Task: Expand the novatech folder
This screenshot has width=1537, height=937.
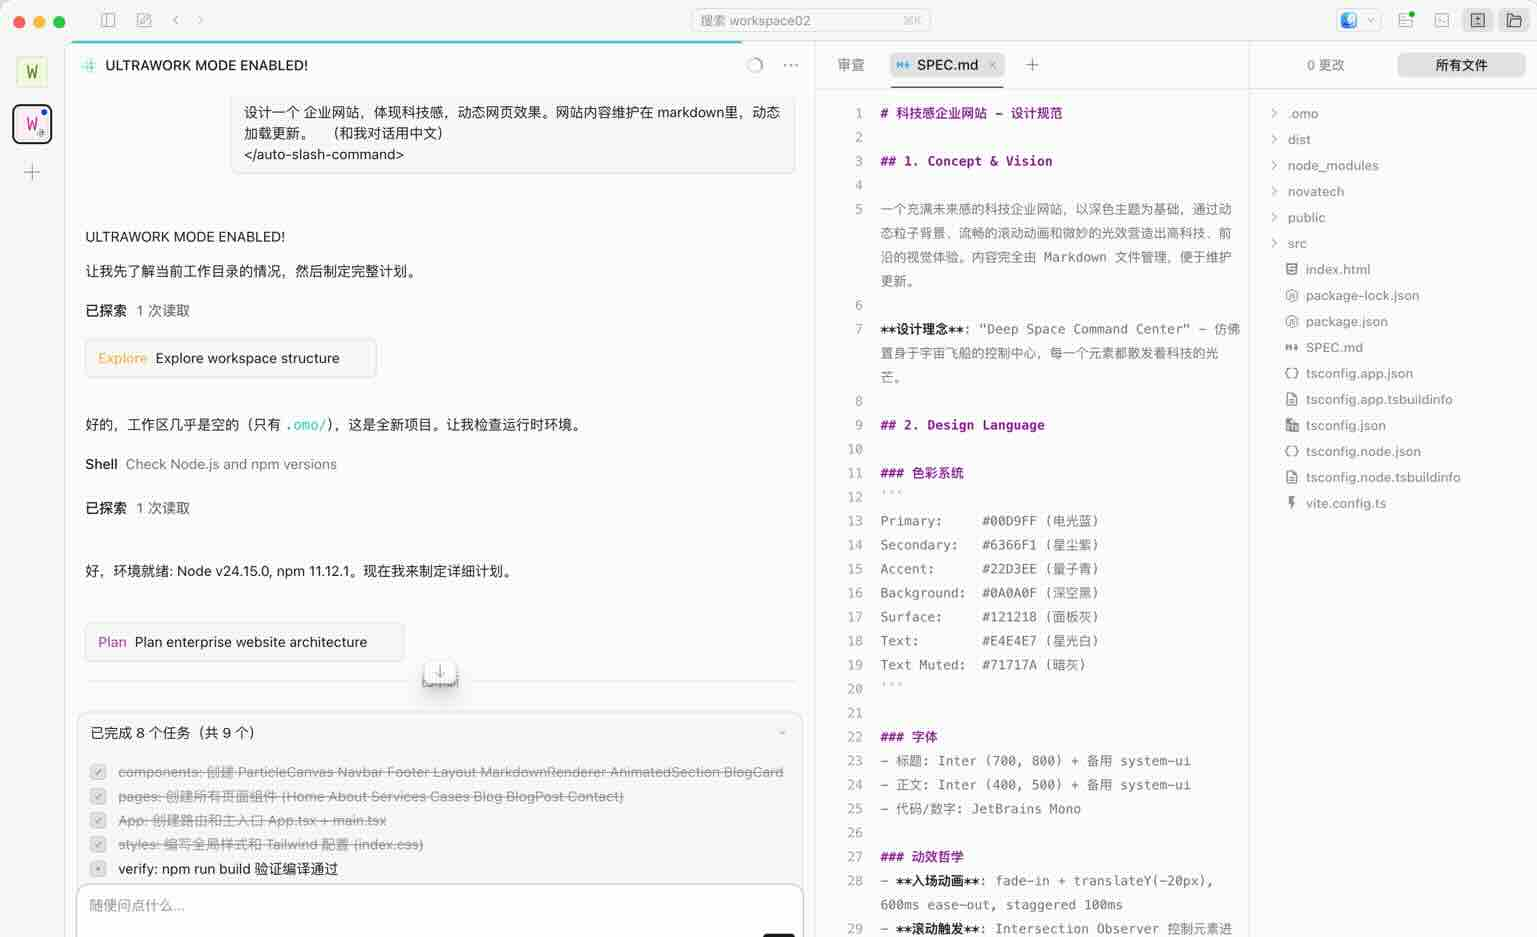Action: pyautogui.click(x=1274, y=191)
